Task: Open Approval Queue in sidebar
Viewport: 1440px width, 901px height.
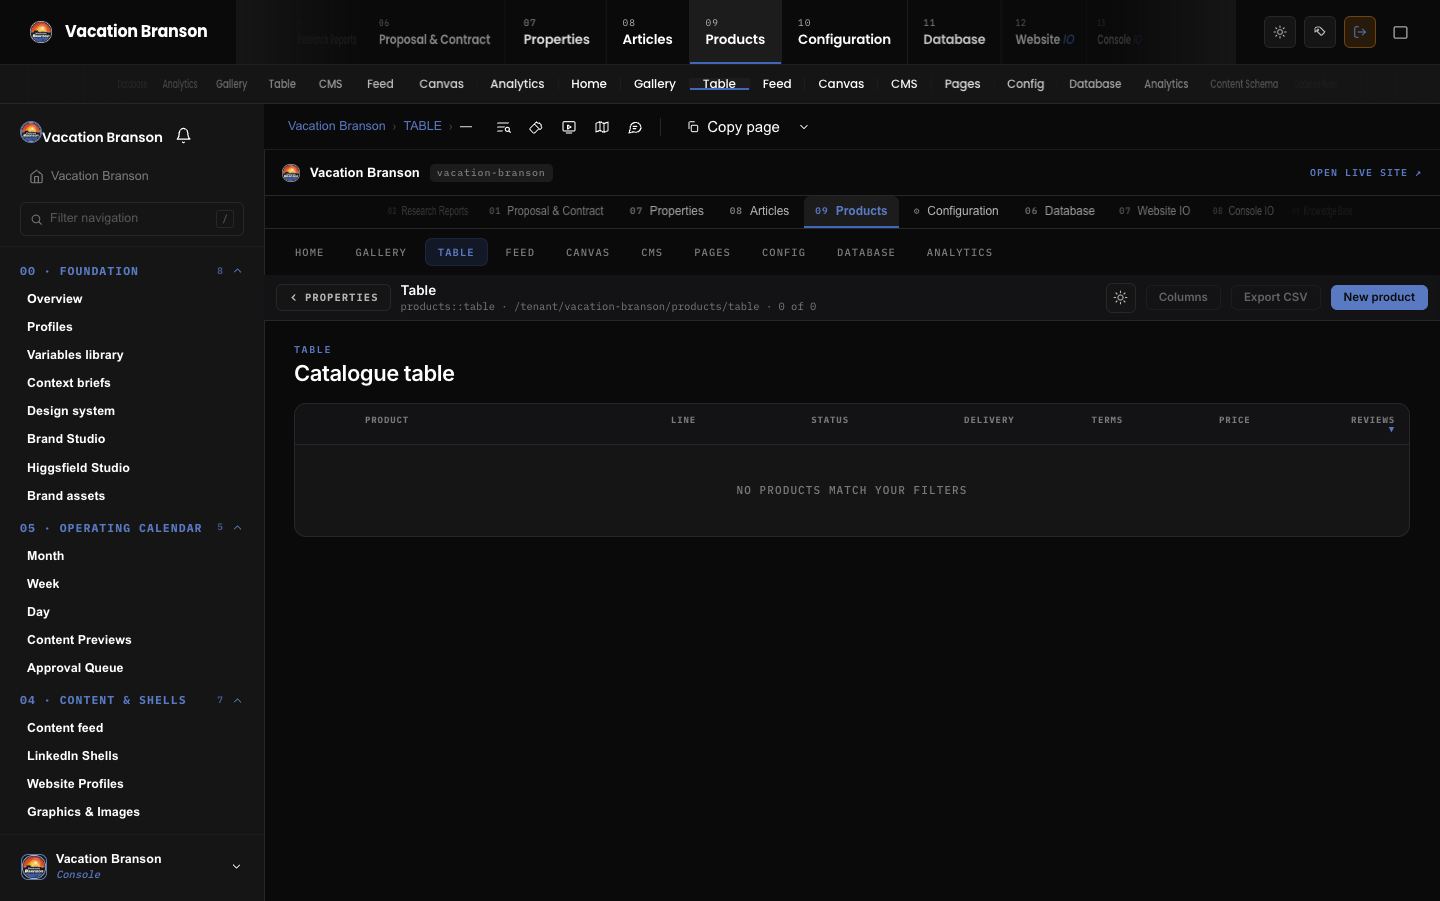Action: [75, 668]
